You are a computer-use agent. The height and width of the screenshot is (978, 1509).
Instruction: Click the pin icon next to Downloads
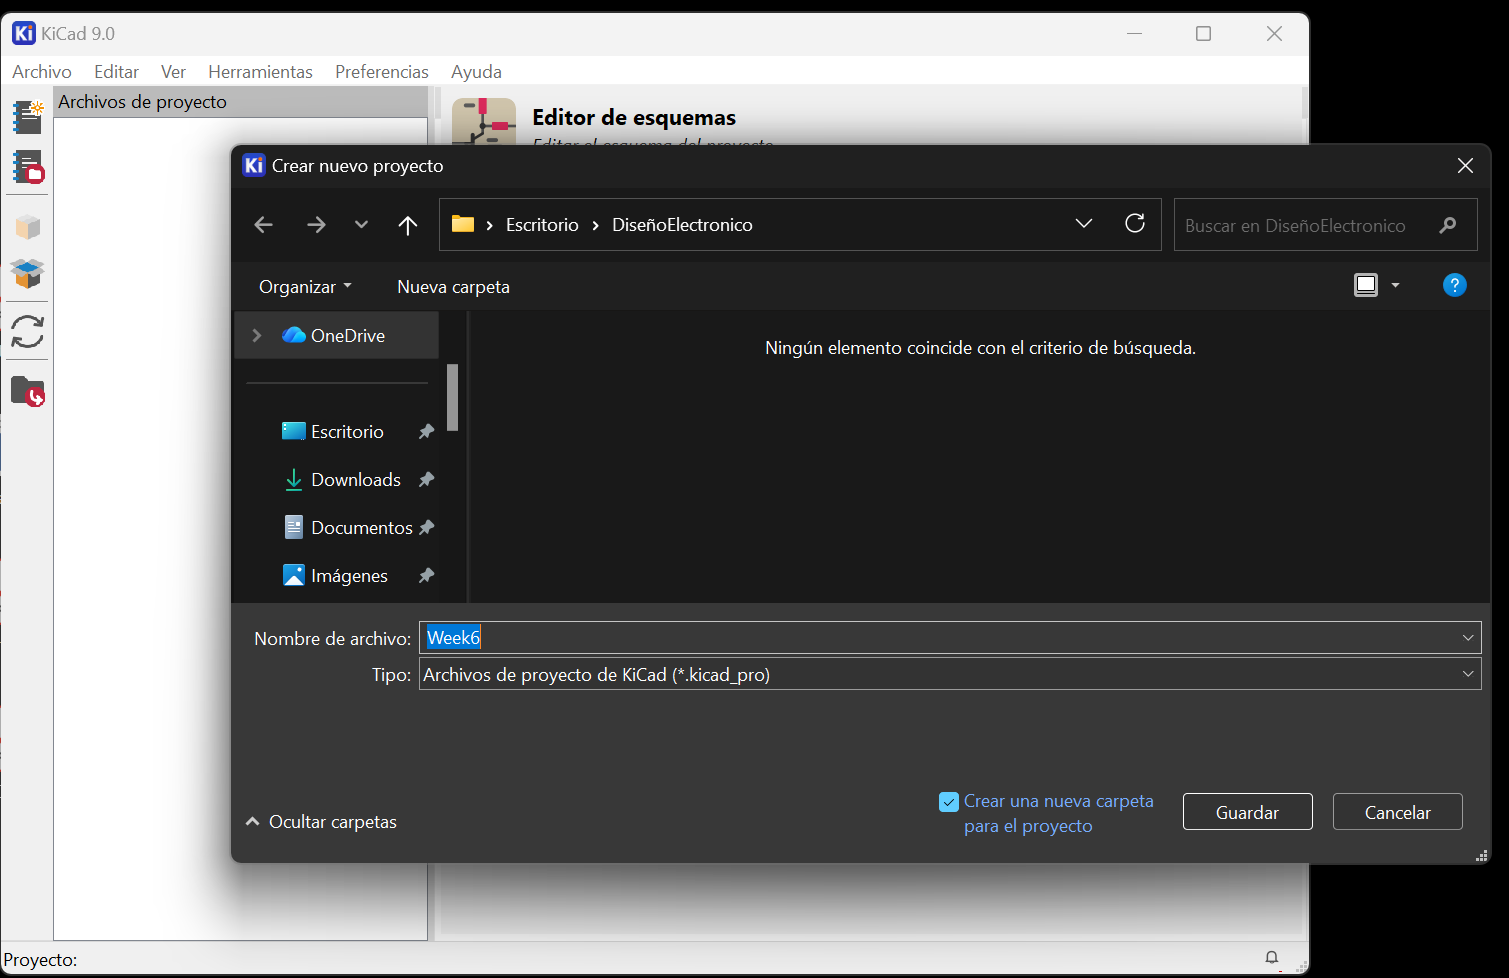click(x=427, y=480)
